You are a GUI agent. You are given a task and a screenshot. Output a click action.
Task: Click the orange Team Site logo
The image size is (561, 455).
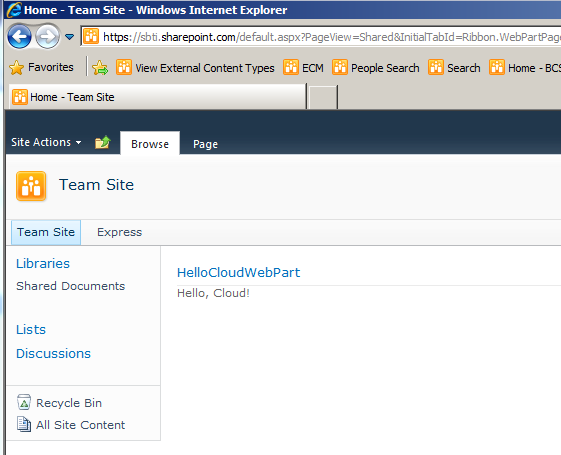31,186
